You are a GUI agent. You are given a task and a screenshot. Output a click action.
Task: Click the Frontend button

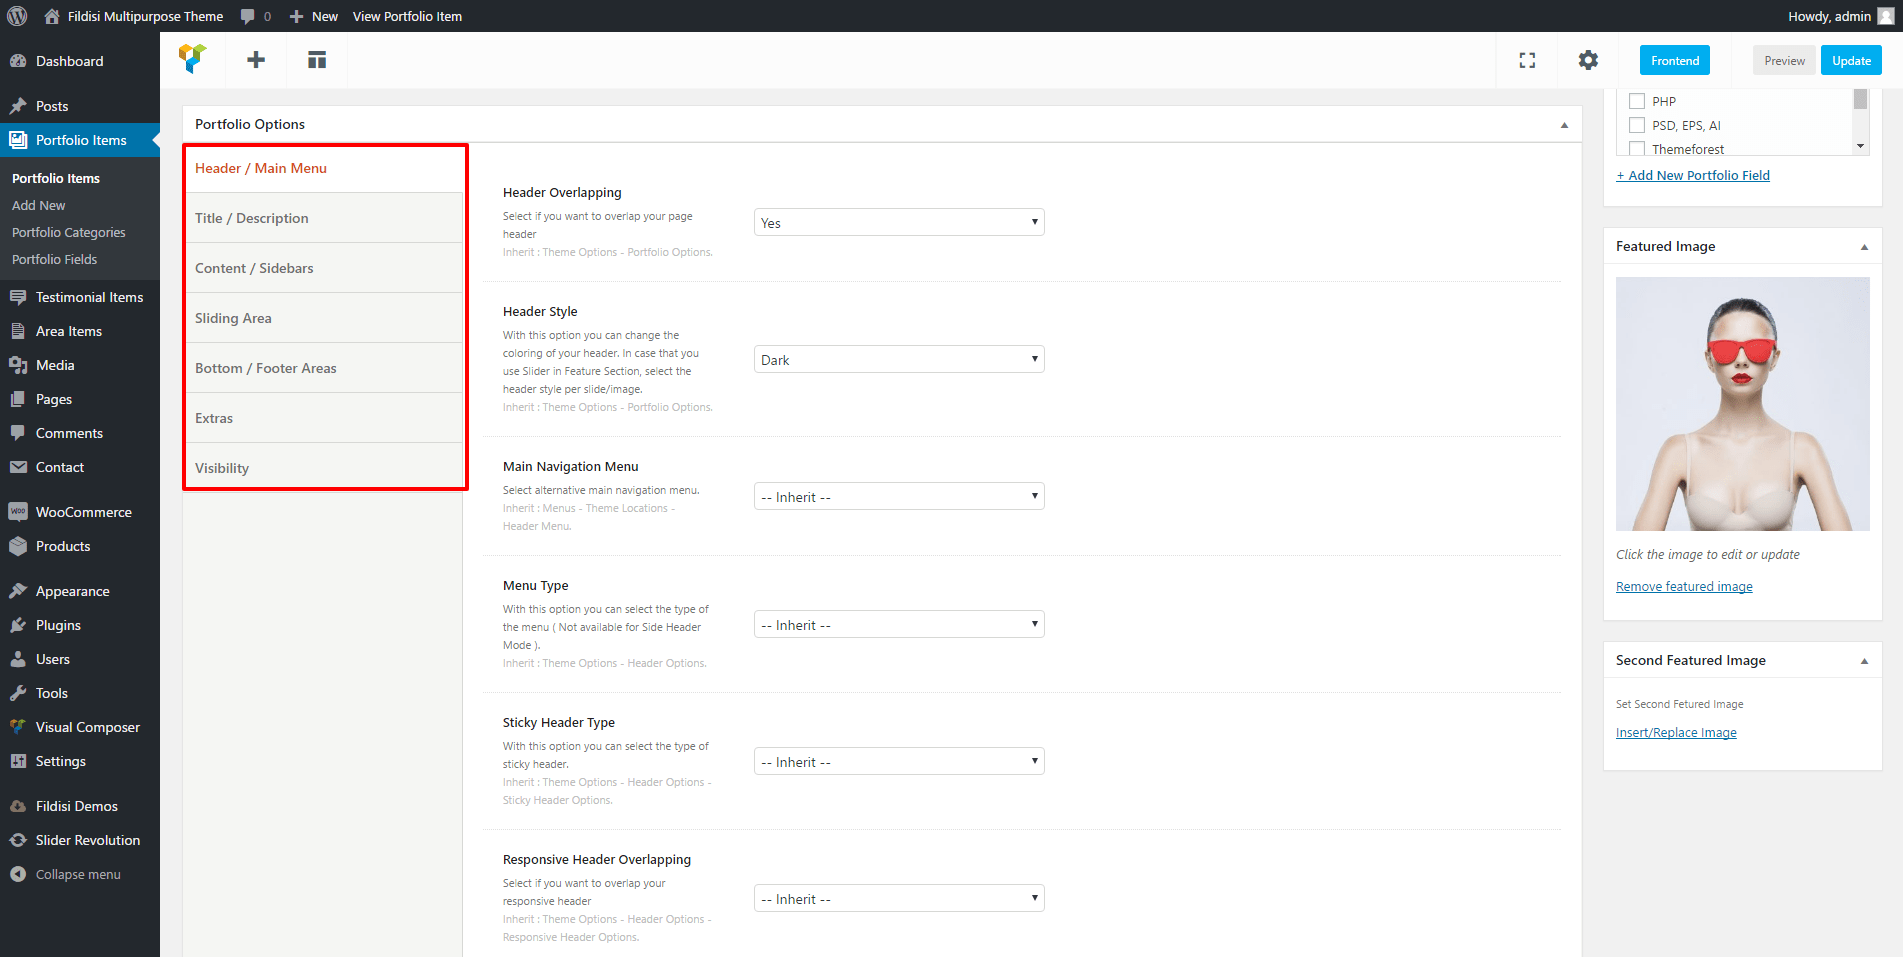pyautogui.click(x=1675, y=60)
